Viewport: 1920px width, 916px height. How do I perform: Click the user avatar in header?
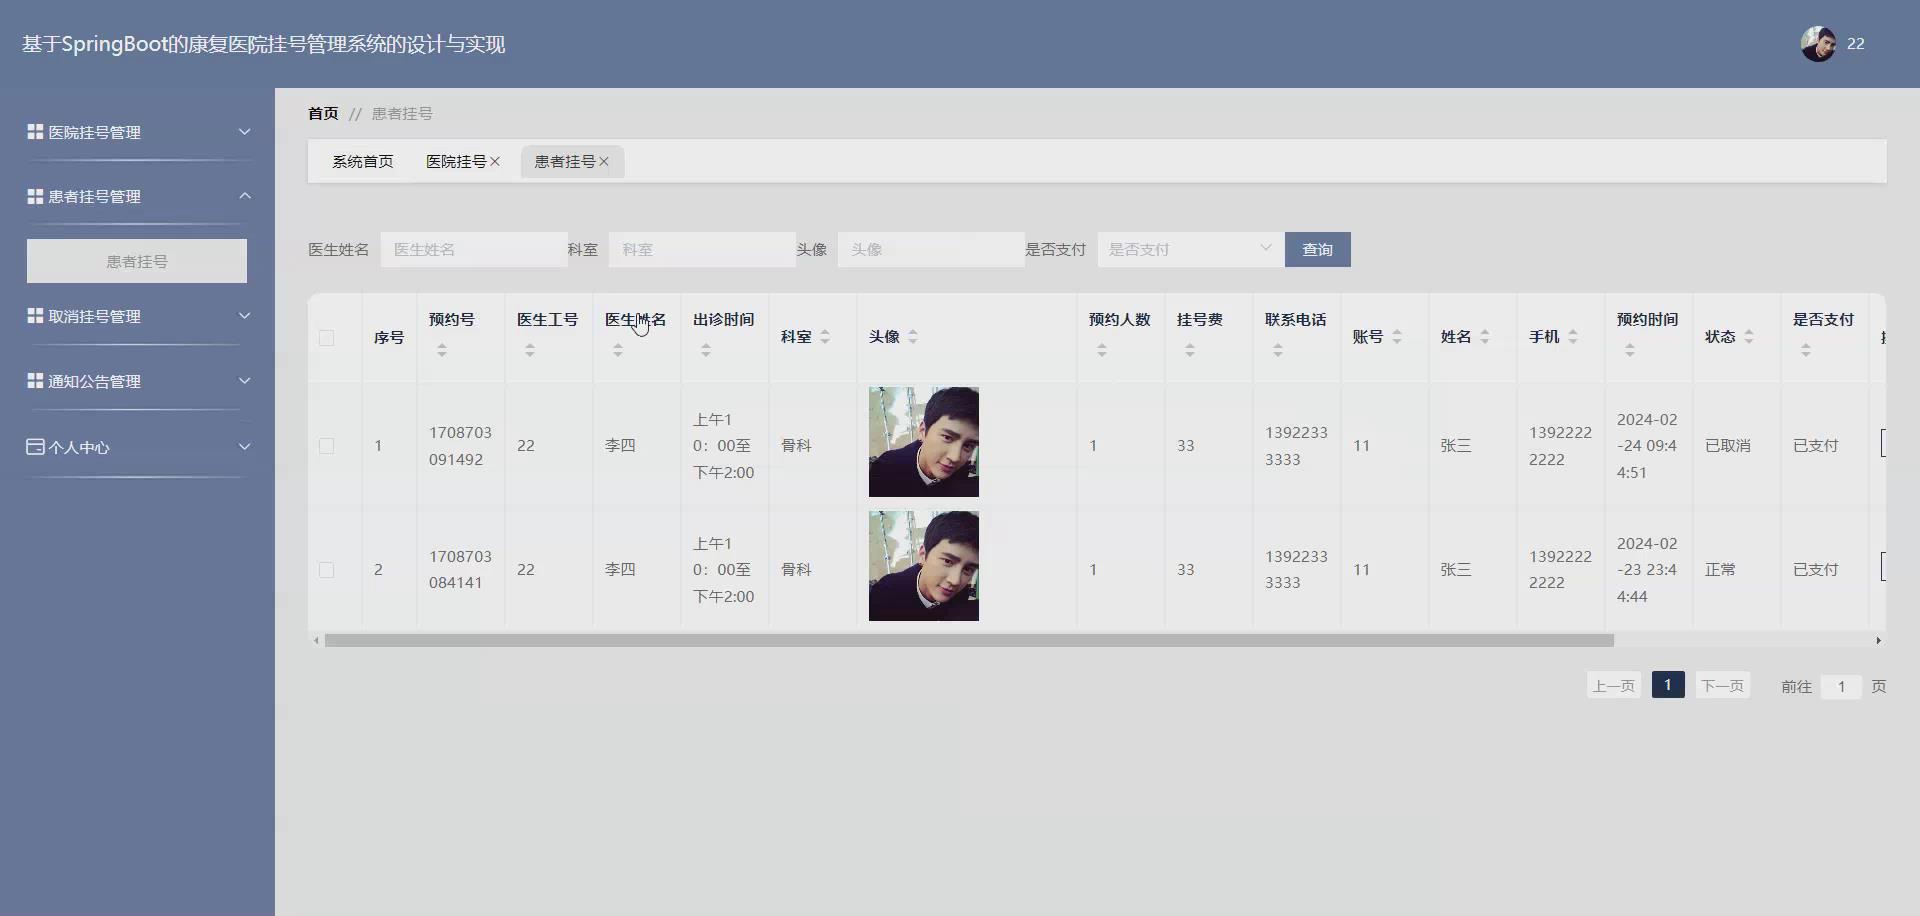click(x=1818, y=44)
